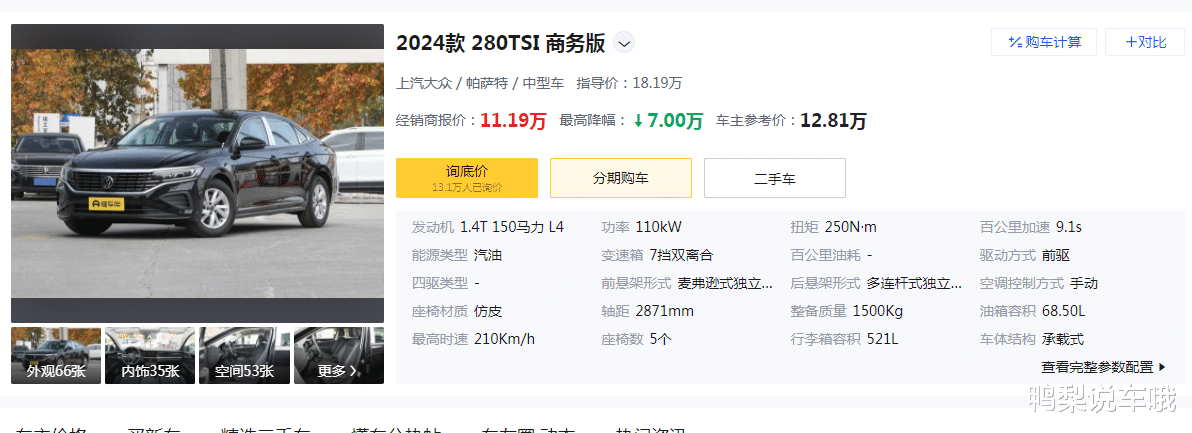Screen dimensions: 1192x433
Task: Open 查看完整参数配置 full specs link
Action: point(1103,367)
